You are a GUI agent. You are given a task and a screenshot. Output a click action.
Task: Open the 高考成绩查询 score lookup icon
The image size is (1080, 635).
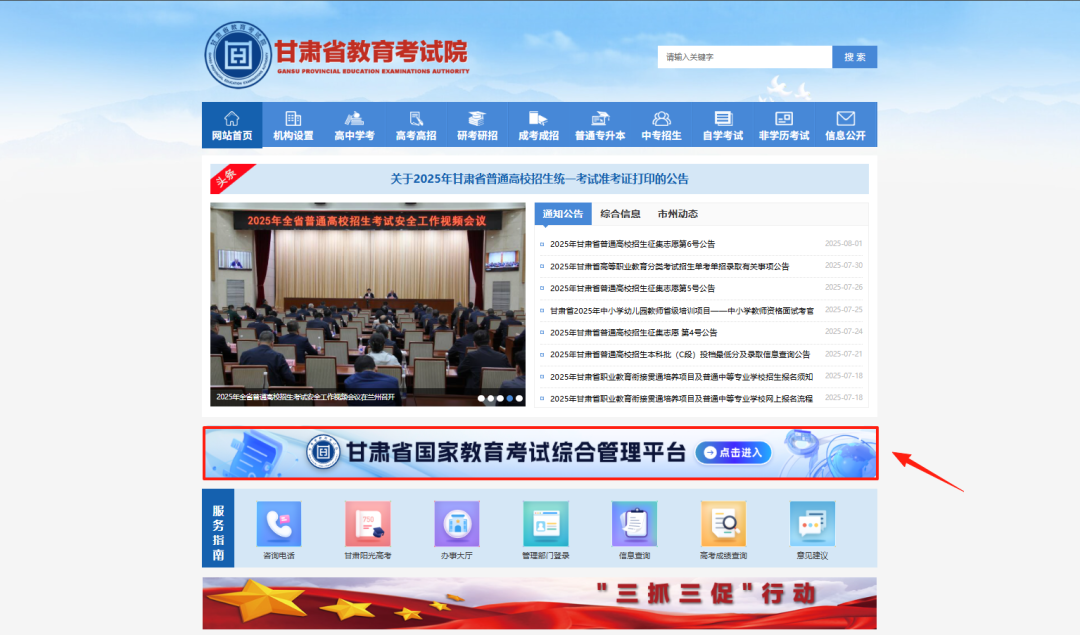click(x=723, y=524)
